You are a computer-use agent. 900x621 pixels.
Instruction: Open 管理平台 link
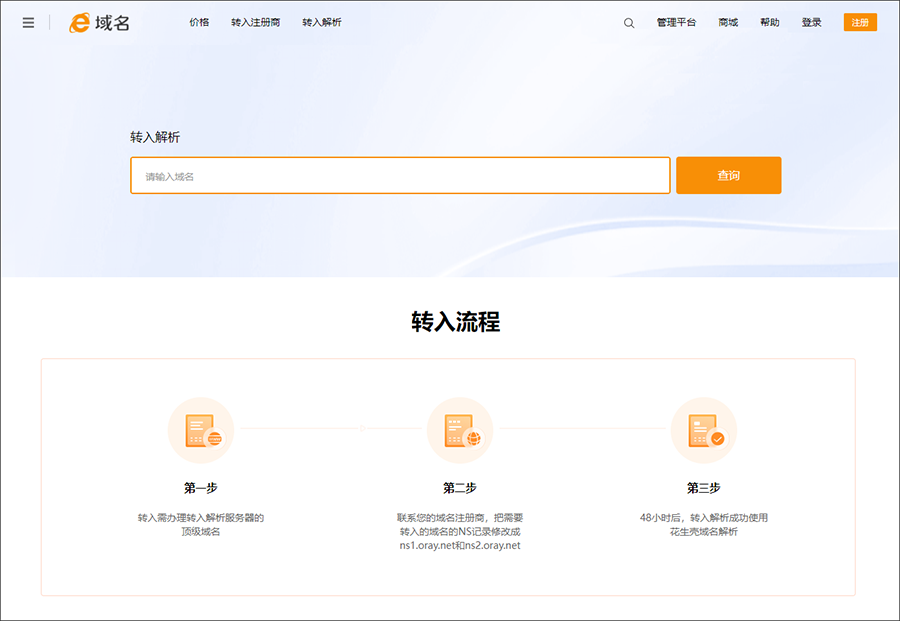click(676, 22)
